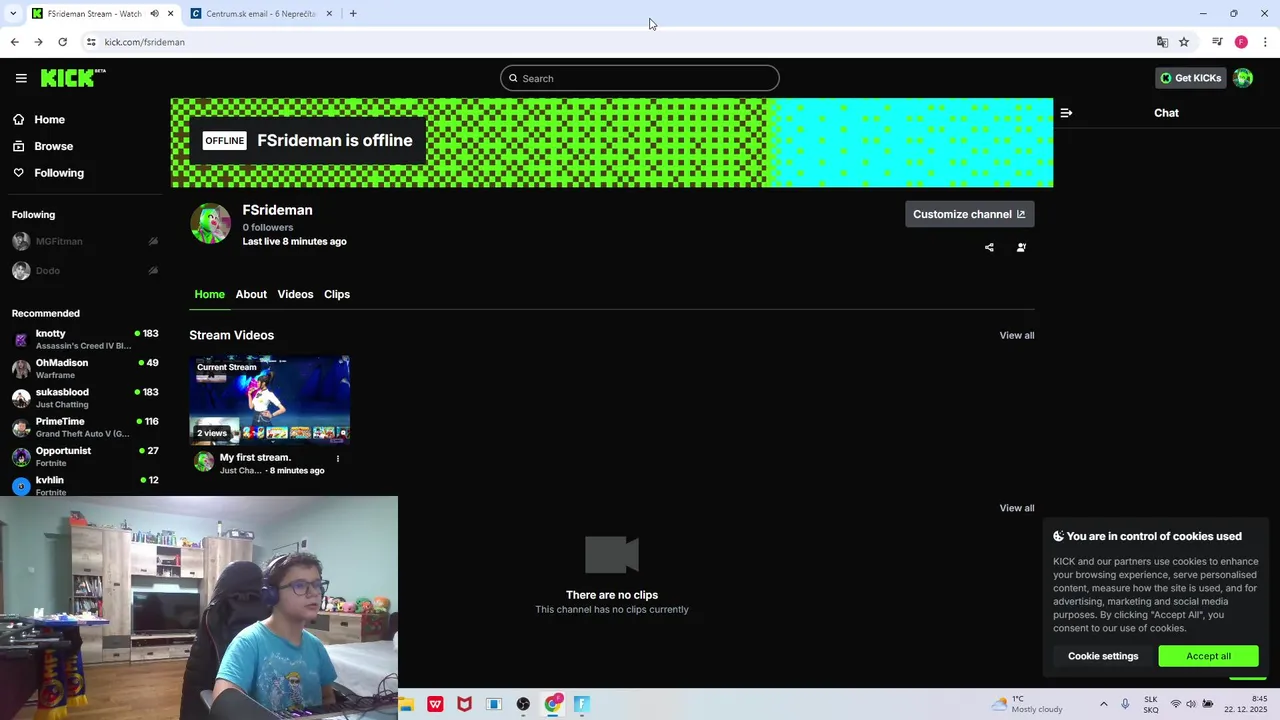Screen dimensions: 1280x720
Task: Open OBS Studio from taskbar
Action: click(523, 704)
